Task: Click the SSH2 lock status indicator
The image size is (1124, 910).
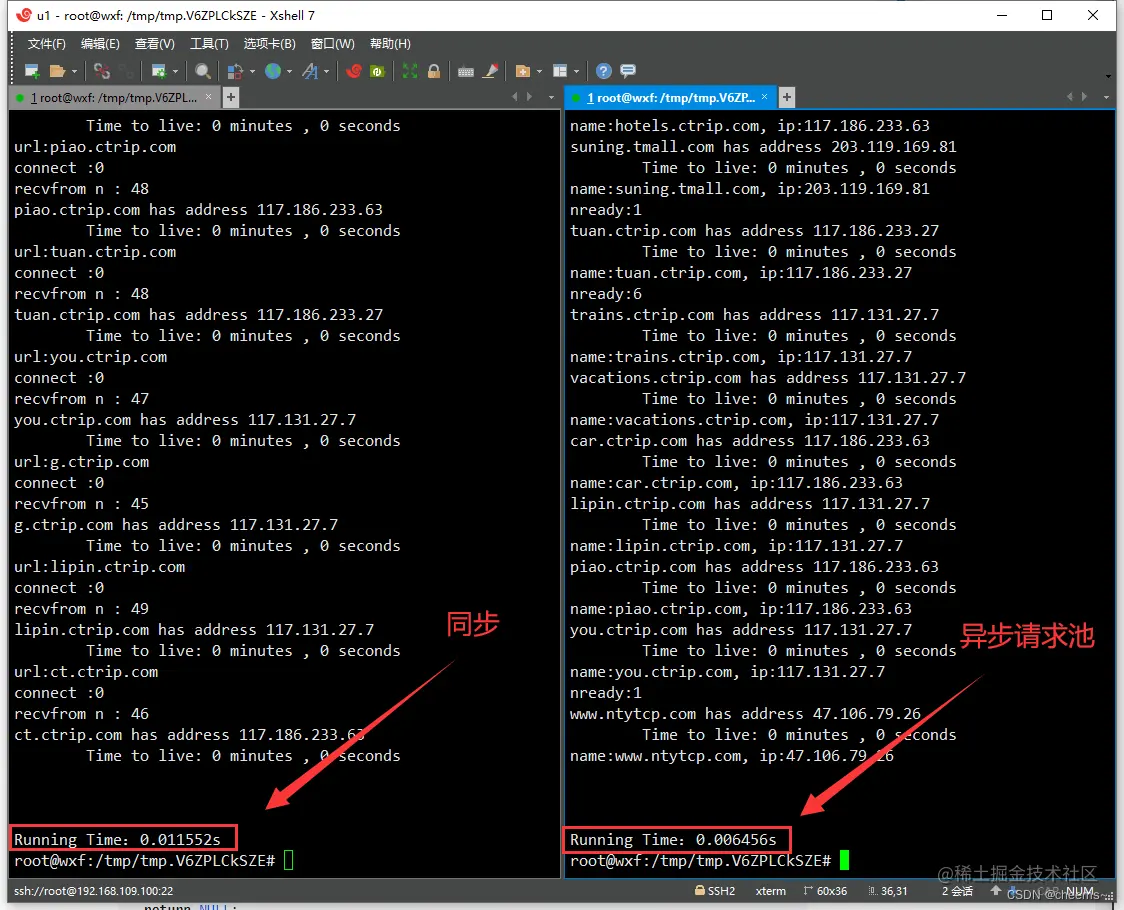Action: (715, 891)
